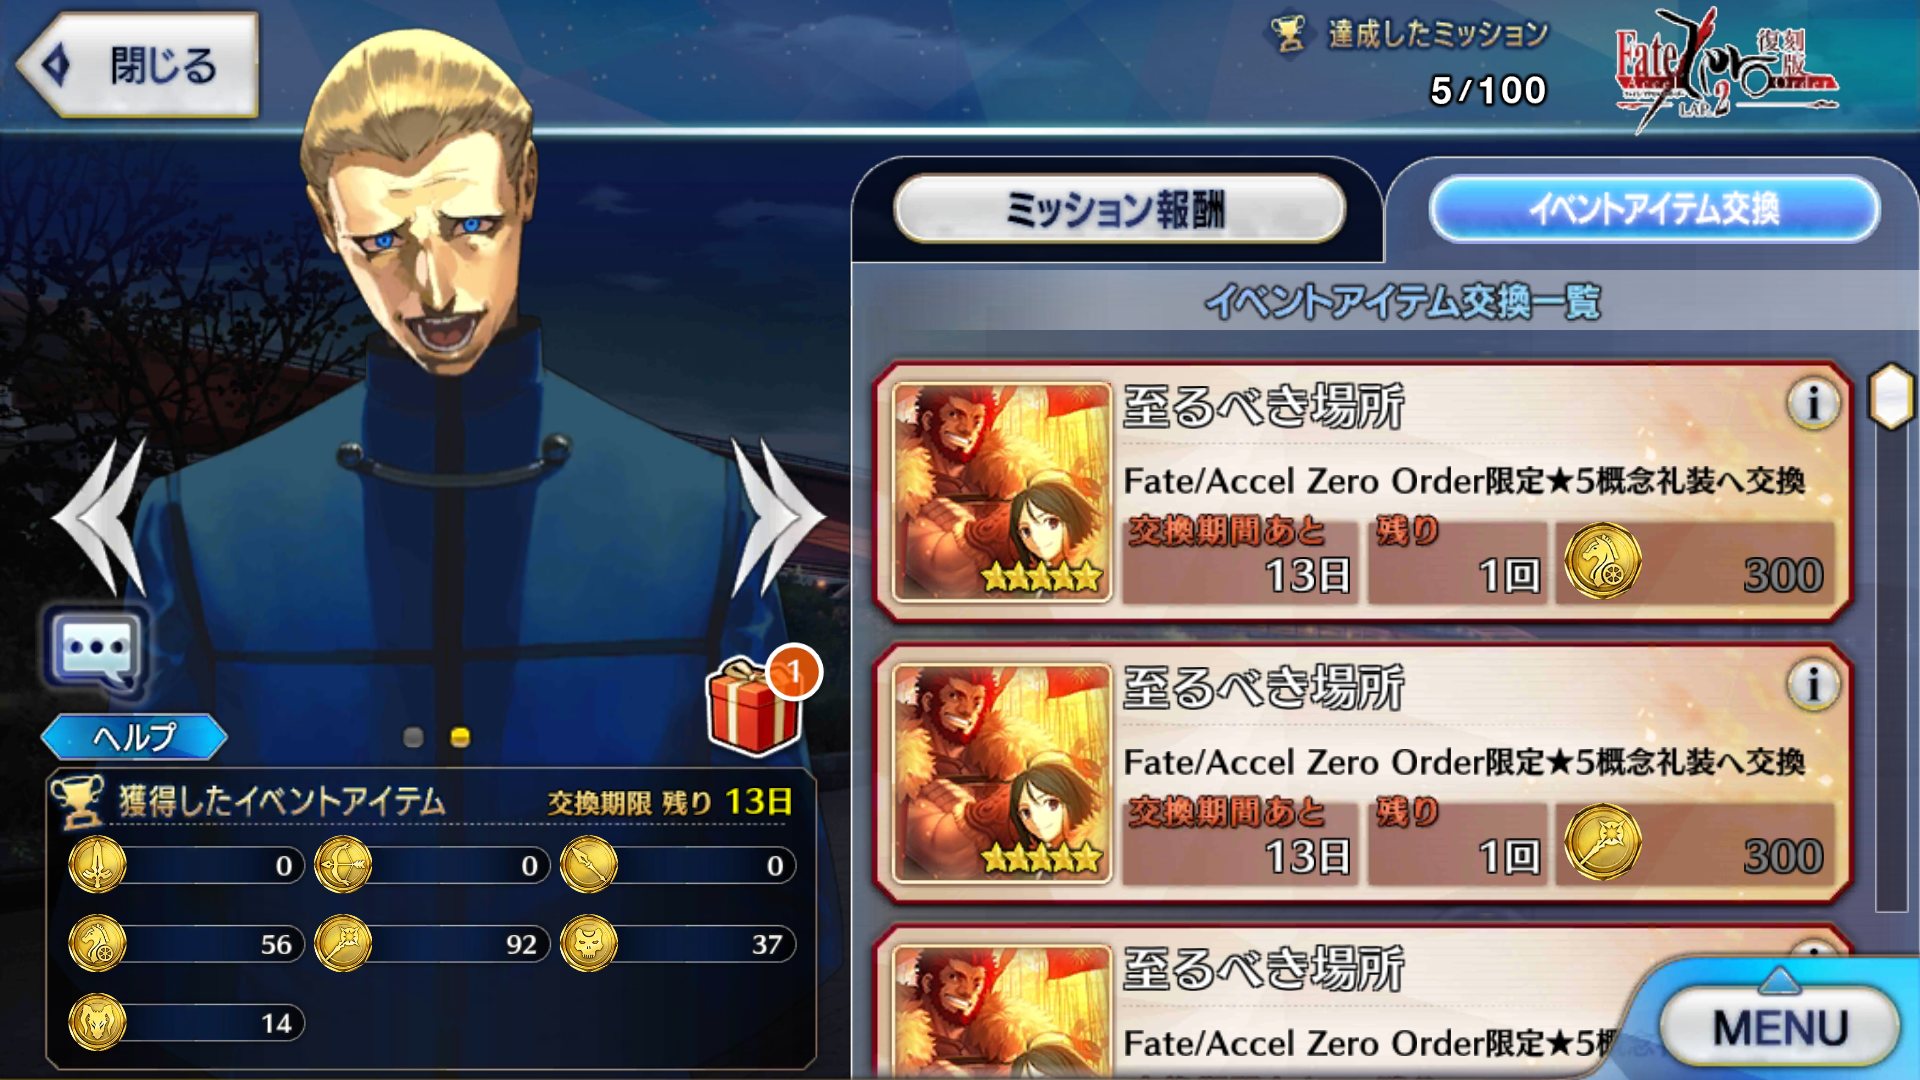This screenshot has height=1080, width=1920.
Task: Select the sword saber coin icon
Action: tap(97, 864)
